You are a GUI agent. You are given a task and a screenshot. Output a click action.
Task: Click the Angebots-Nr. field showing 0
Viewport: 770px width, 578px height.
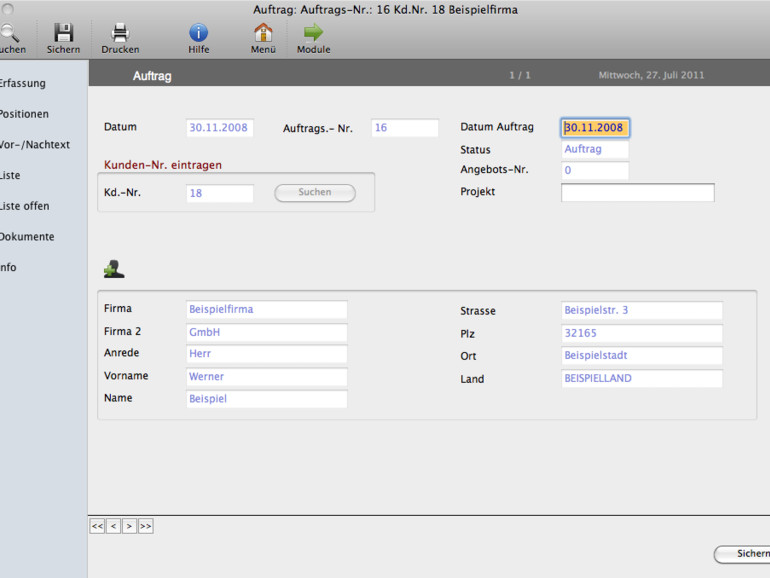coord(595,170)
